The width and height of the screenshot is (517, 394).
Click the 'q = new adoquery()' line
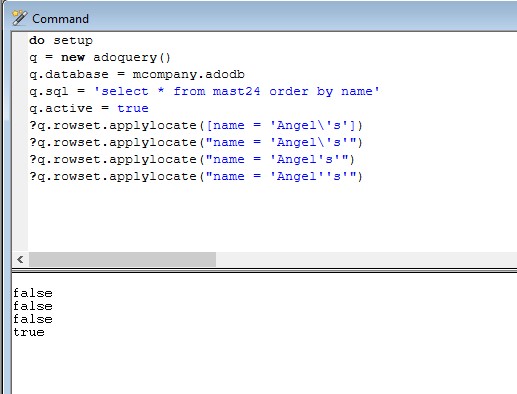point(100,57)
